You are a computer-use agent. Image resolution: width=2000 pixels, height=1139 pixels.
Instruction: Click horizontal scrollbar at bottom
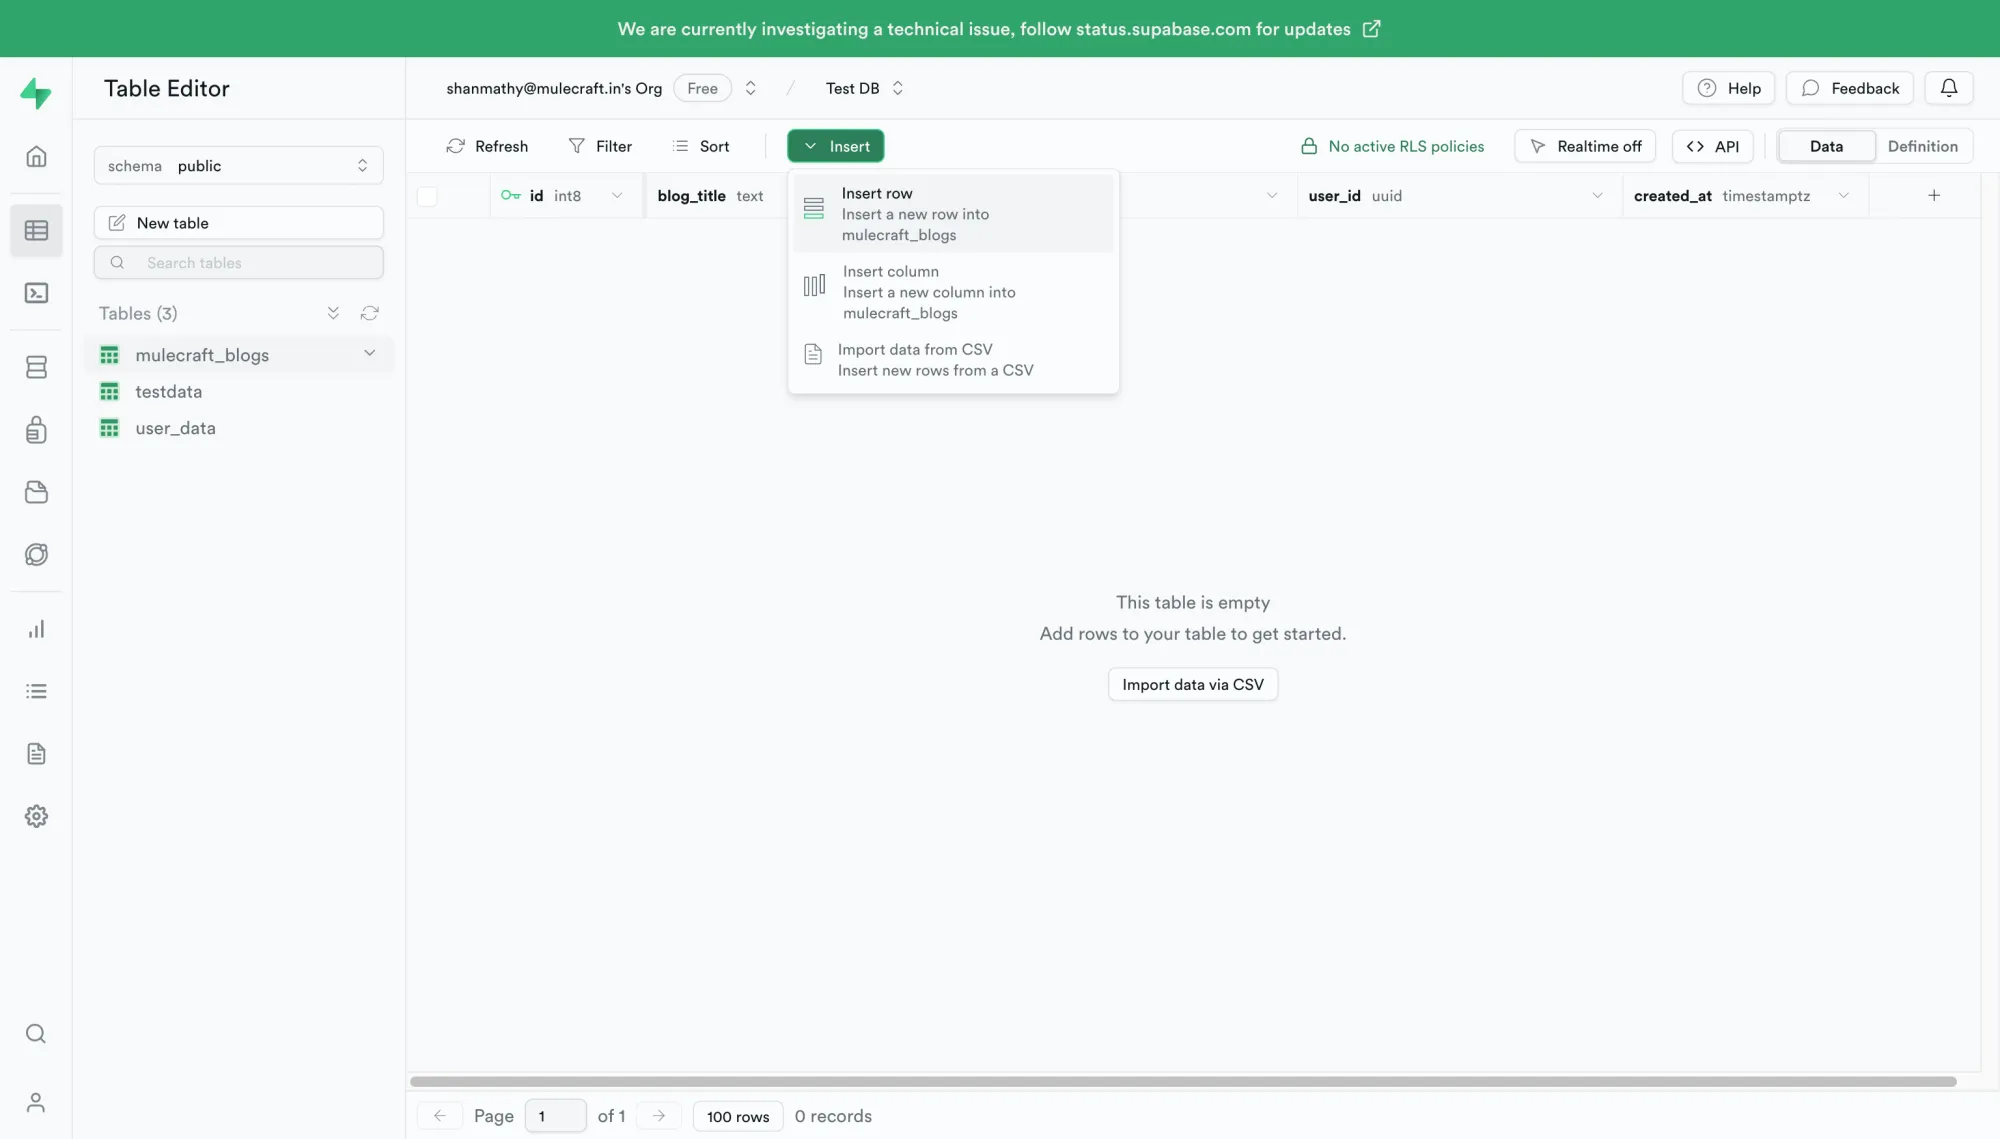(1182, 1082)
